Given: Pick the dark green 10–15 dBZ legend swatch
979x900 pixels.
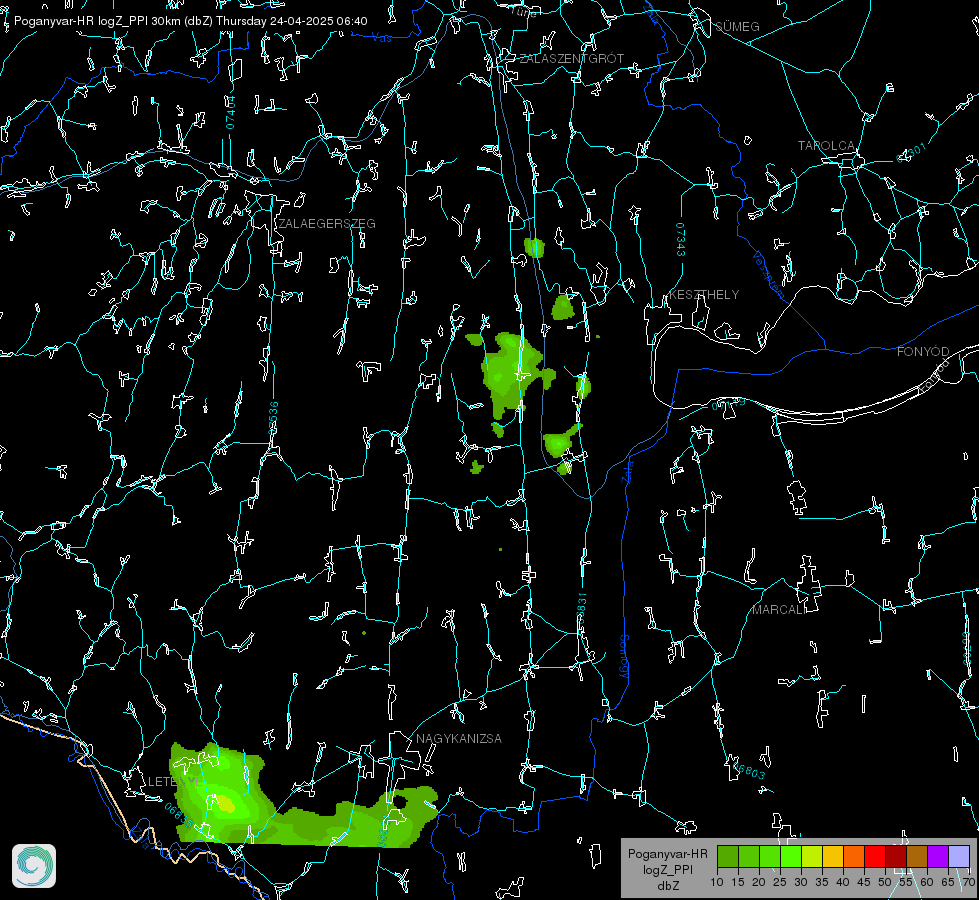Looking at the screenshot, I should click(728, 856).
